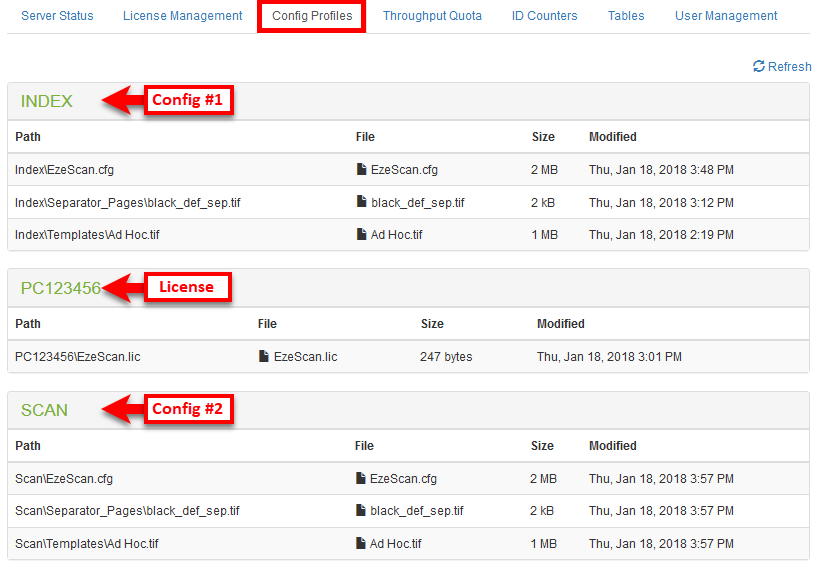Click file icon beside Ad Hoc.tif in INDEX
The height and width of the screenshot is (572, 818).
(362, 235)
